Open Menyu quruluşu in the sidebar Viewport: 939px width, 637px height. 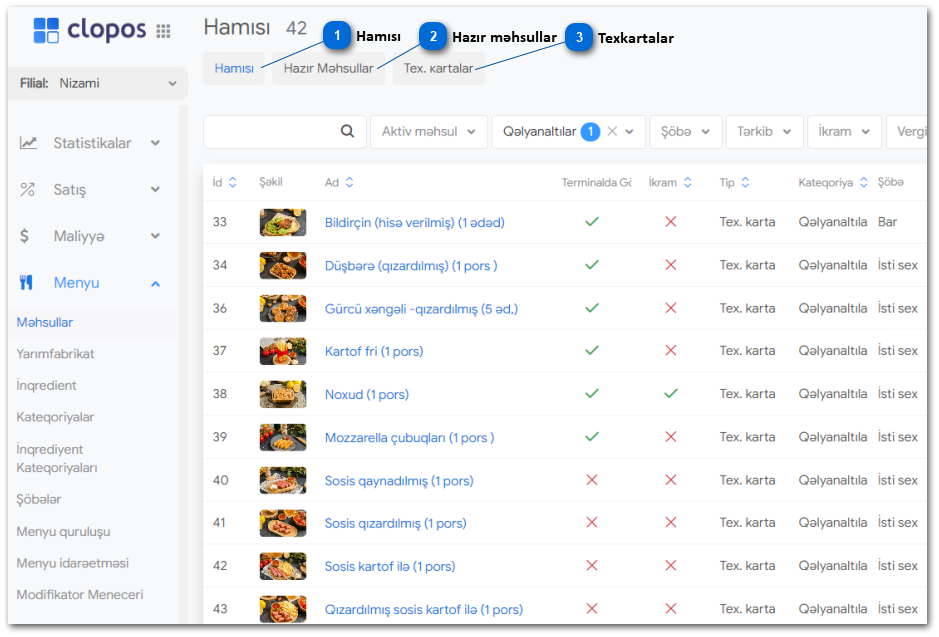coord(63,532)
